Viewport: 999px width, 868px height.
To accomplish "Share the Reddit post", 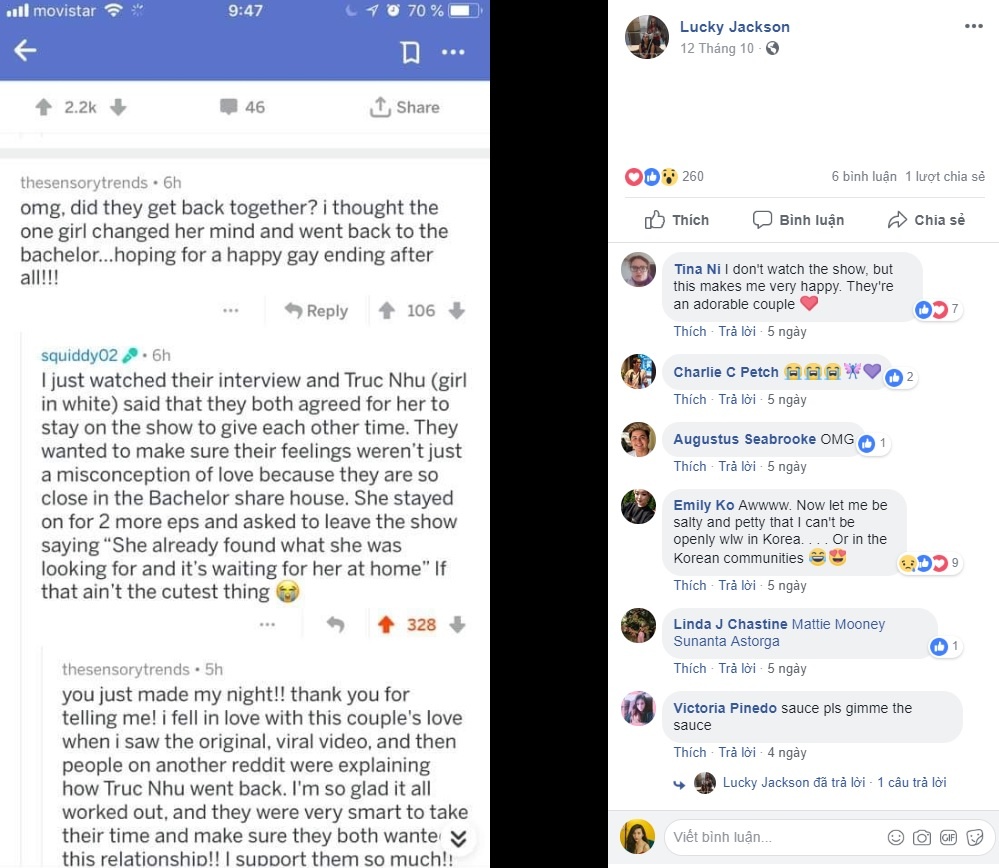I will [x=404, y=107].
